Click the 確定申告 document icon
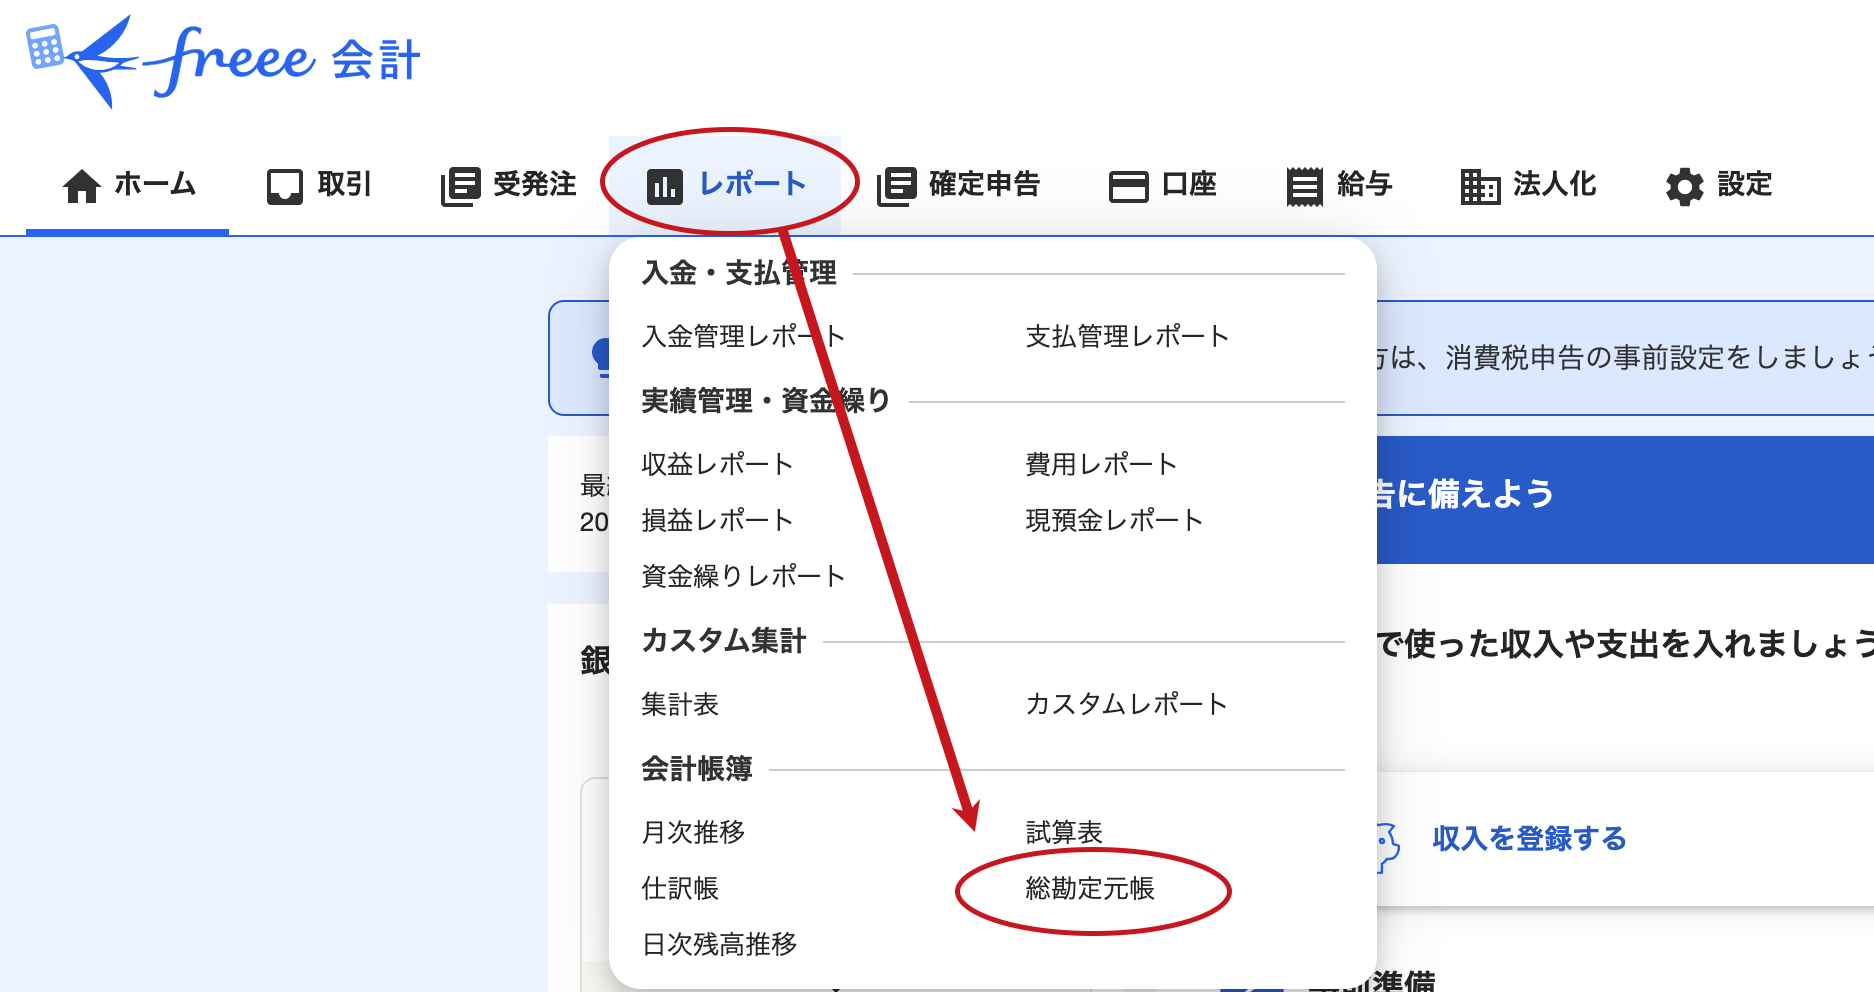 click(x=897, y=186)
